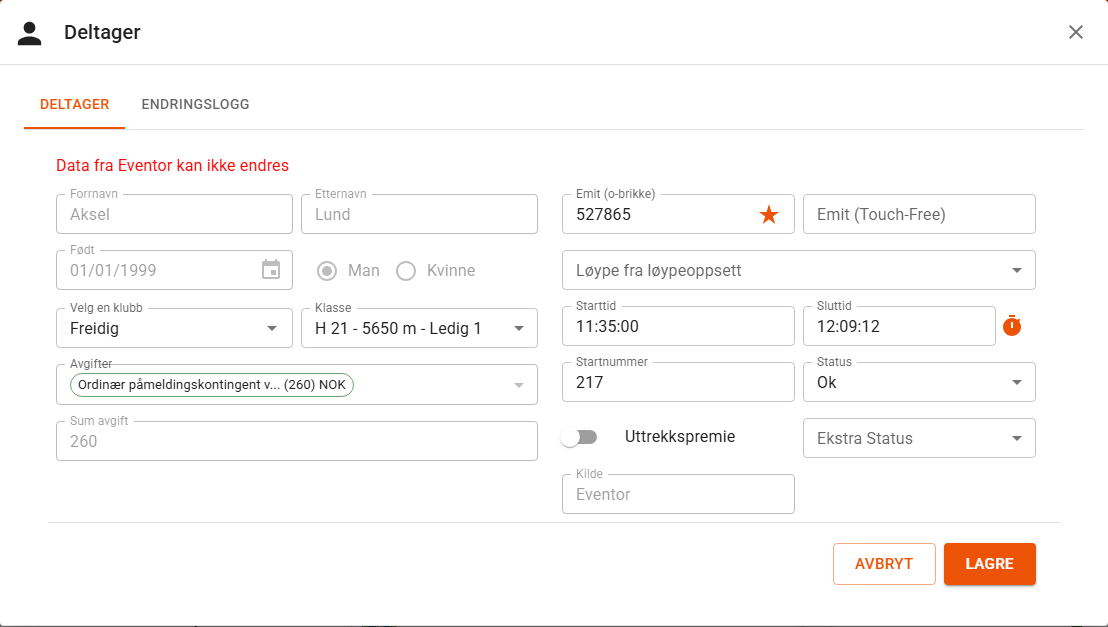Viewport: 1108px width, 627px height.
Task: Open the calendar picker in Født field
Action: point(271,270)
